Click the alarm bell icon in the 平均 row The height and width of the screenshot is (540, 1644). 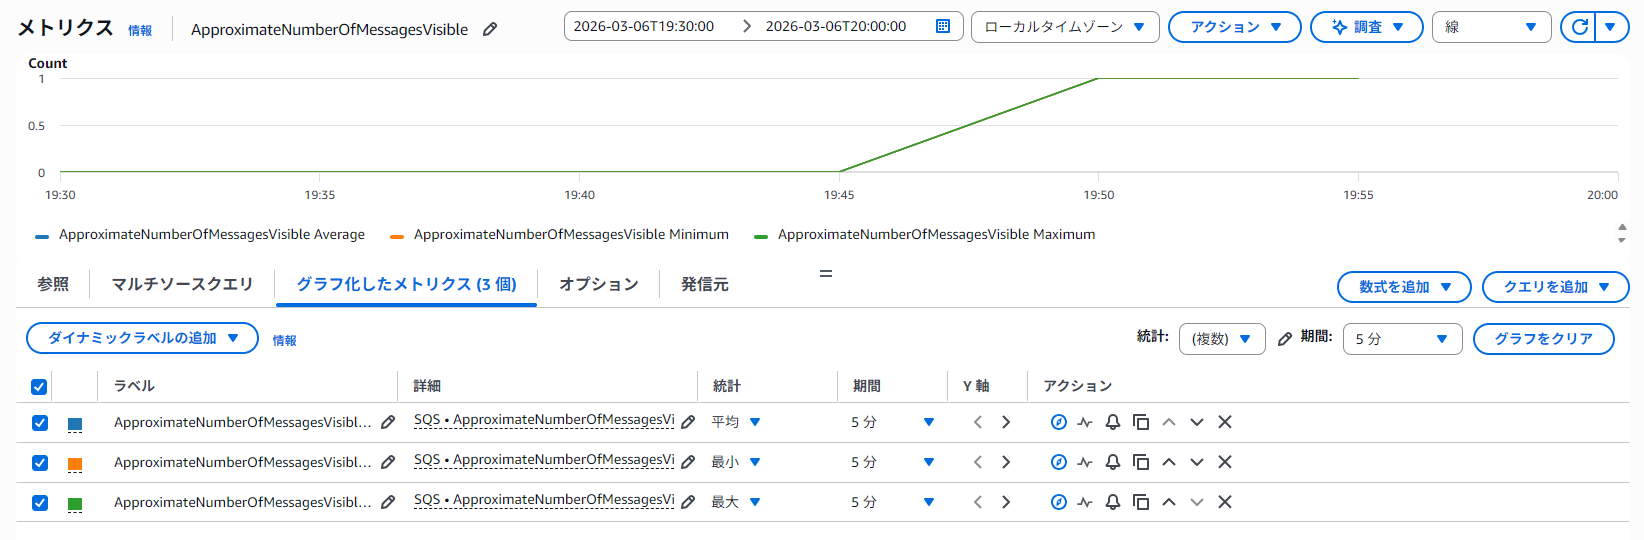(x=1112, y=422)
